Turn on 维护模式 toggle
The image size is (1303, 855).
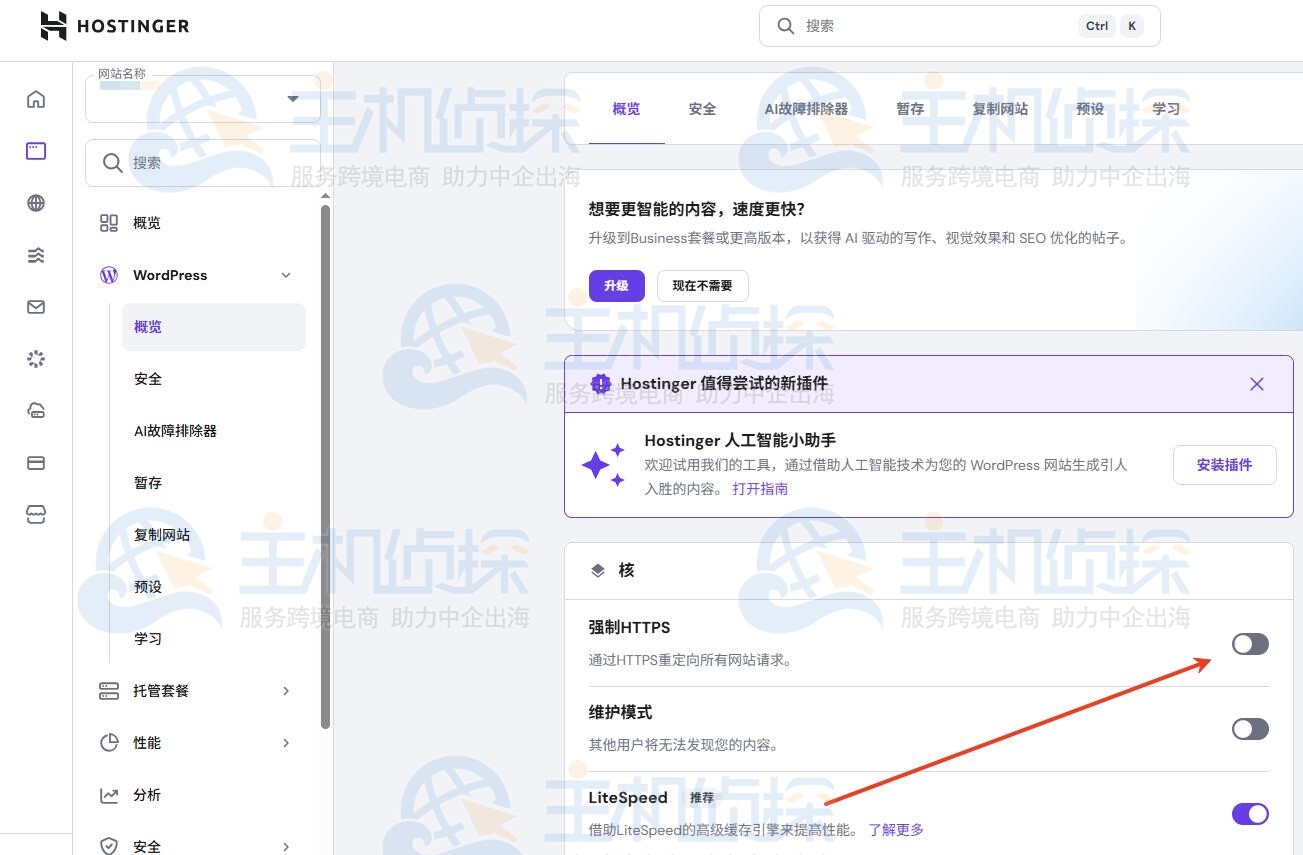pos(1250,729)
